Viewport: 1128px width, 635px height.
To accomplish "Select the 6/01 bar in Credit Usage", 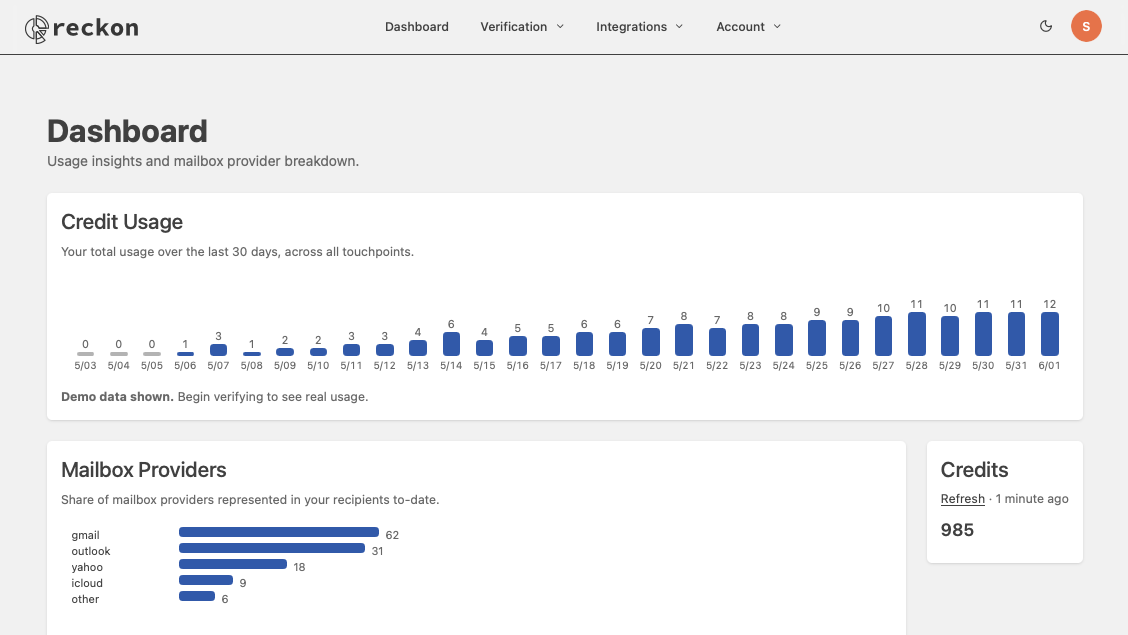I will pos(1050,334).
